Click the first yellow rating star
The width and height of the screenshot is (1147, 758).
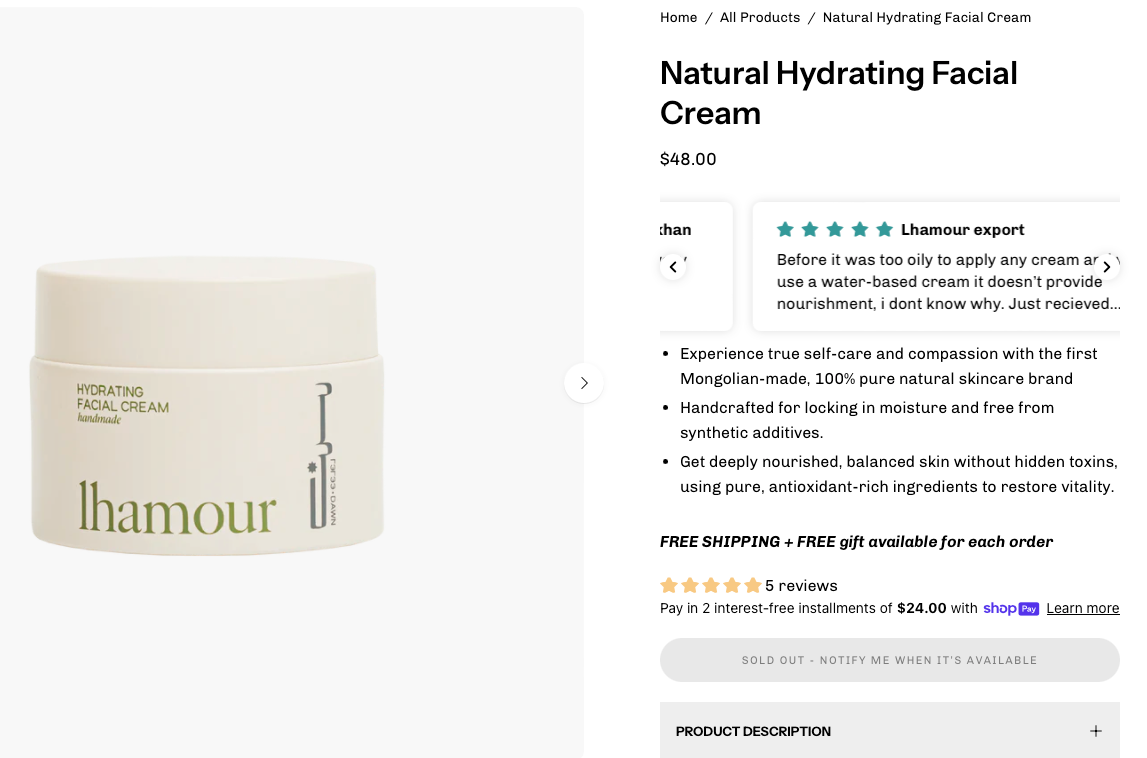coord(669,585)
